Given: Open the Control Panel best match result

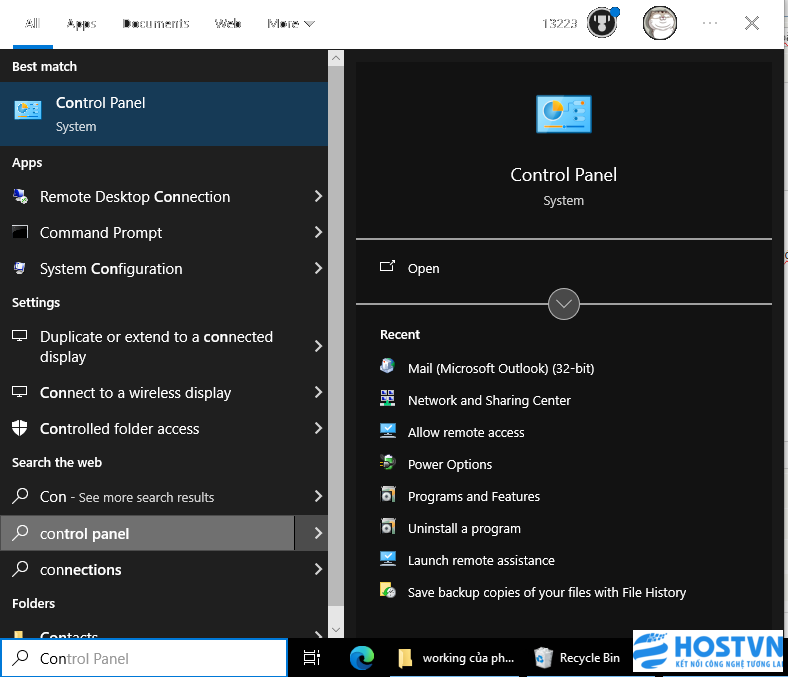Looking at the screenshot, I should [164, 114].
